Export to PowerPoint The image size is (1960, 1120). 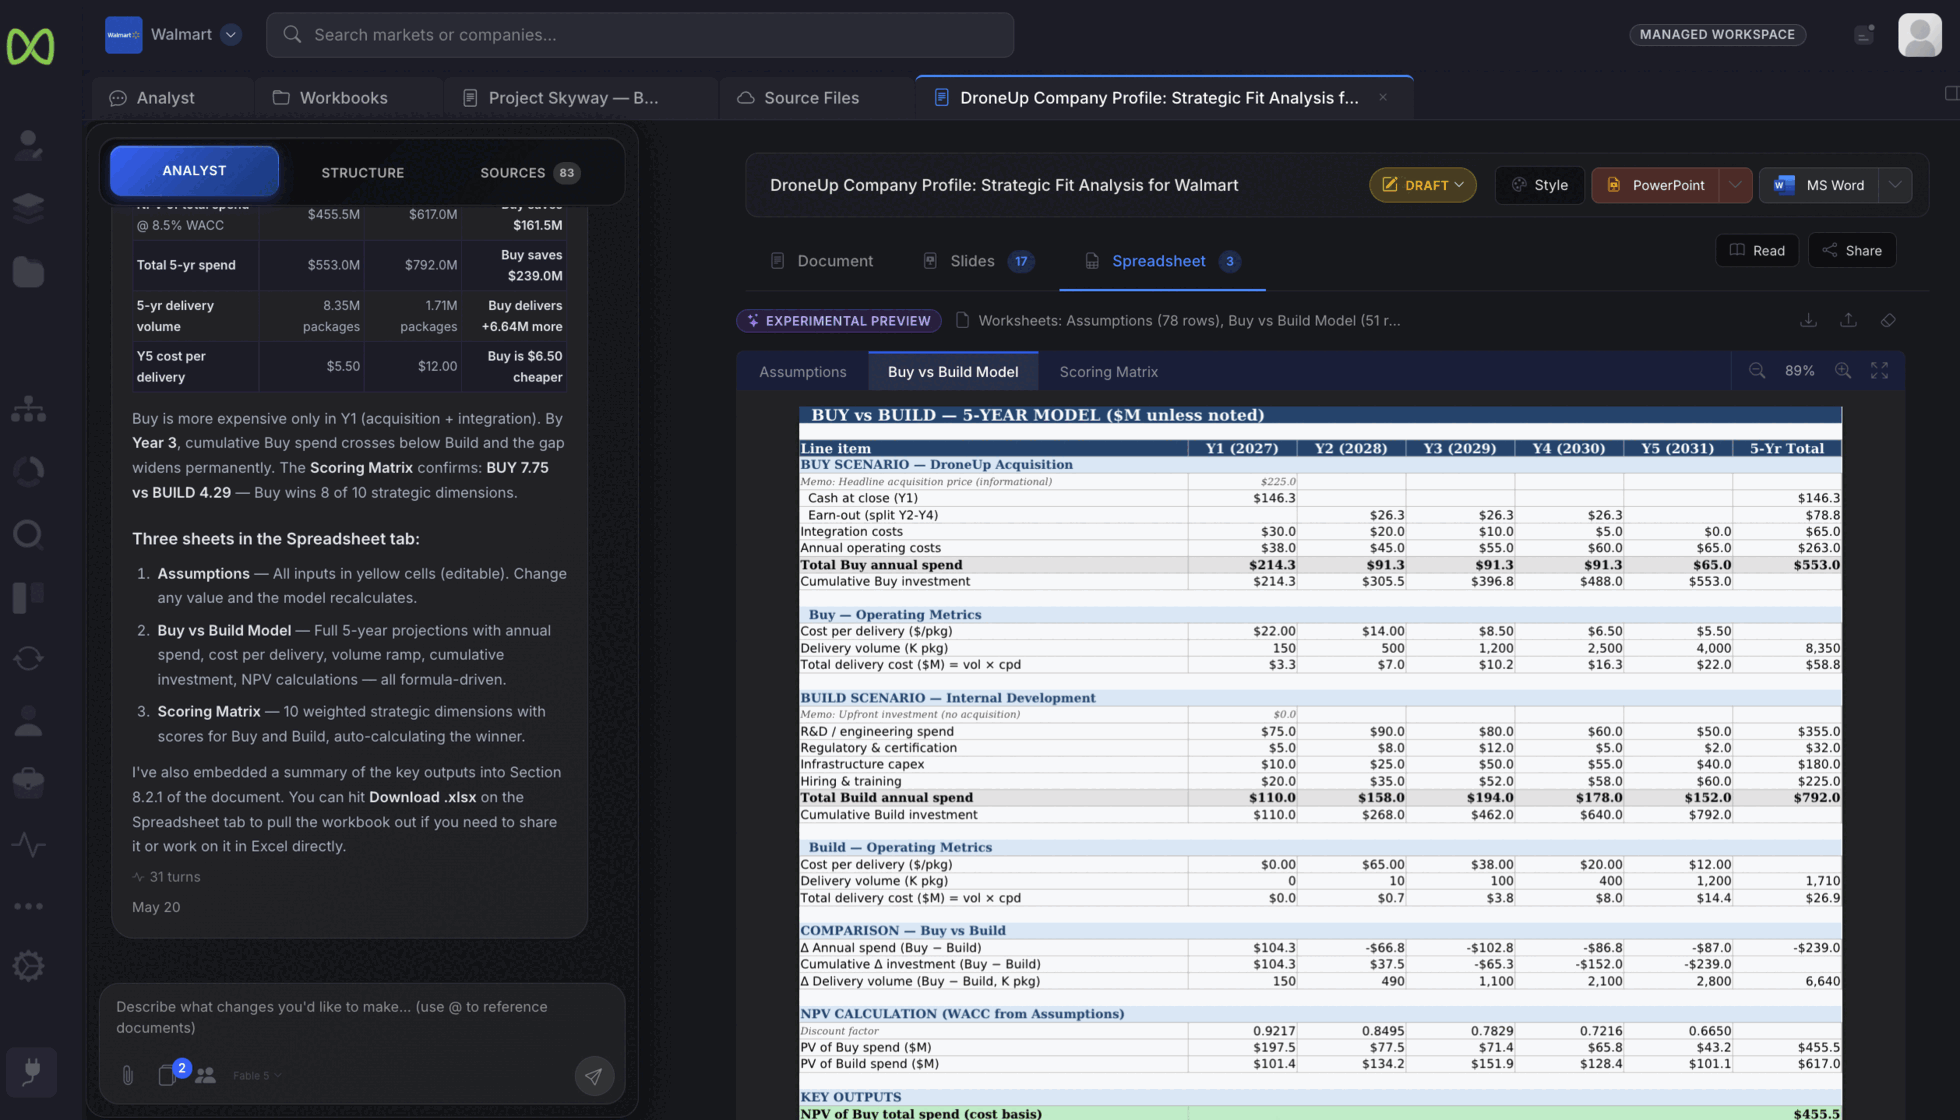[1655, 185]
